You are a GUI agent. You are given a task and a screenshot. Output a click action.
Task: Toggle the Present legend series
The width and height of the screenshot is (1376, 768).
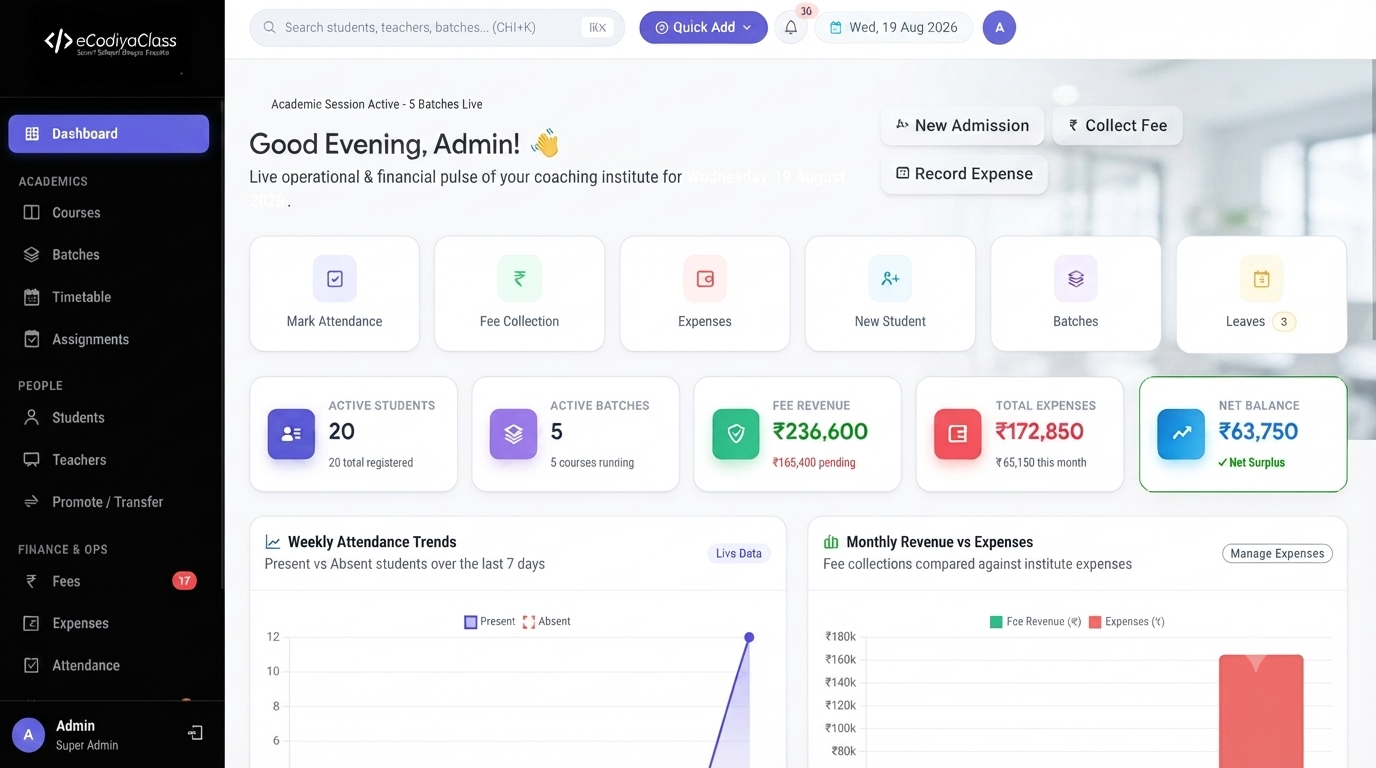click(490, 622)
